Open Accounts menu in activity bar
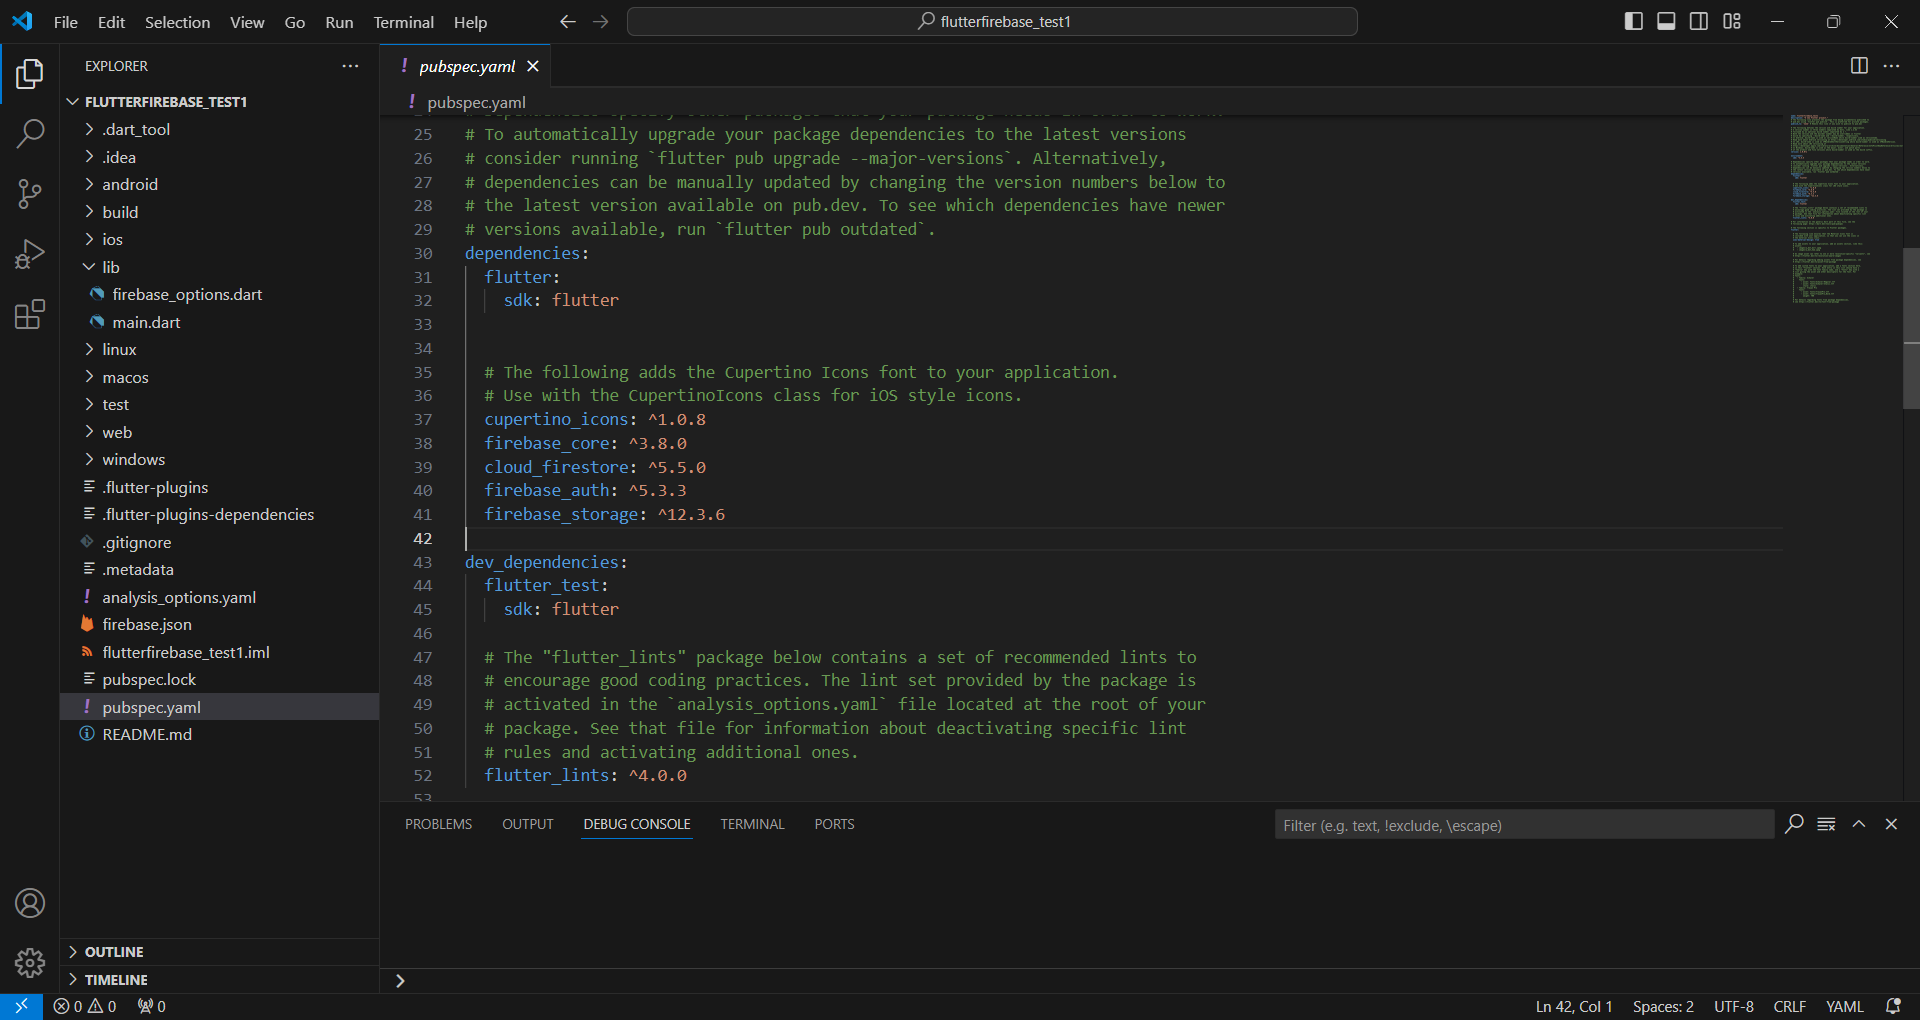Screen dimensions: 1920x1020 tap(30, 903)
